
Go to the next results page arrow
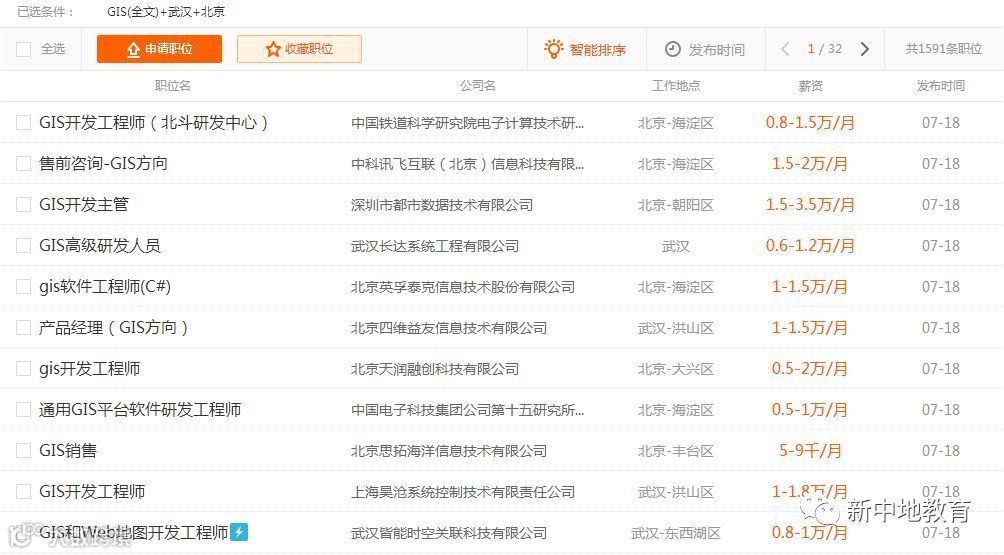[864, 49]
